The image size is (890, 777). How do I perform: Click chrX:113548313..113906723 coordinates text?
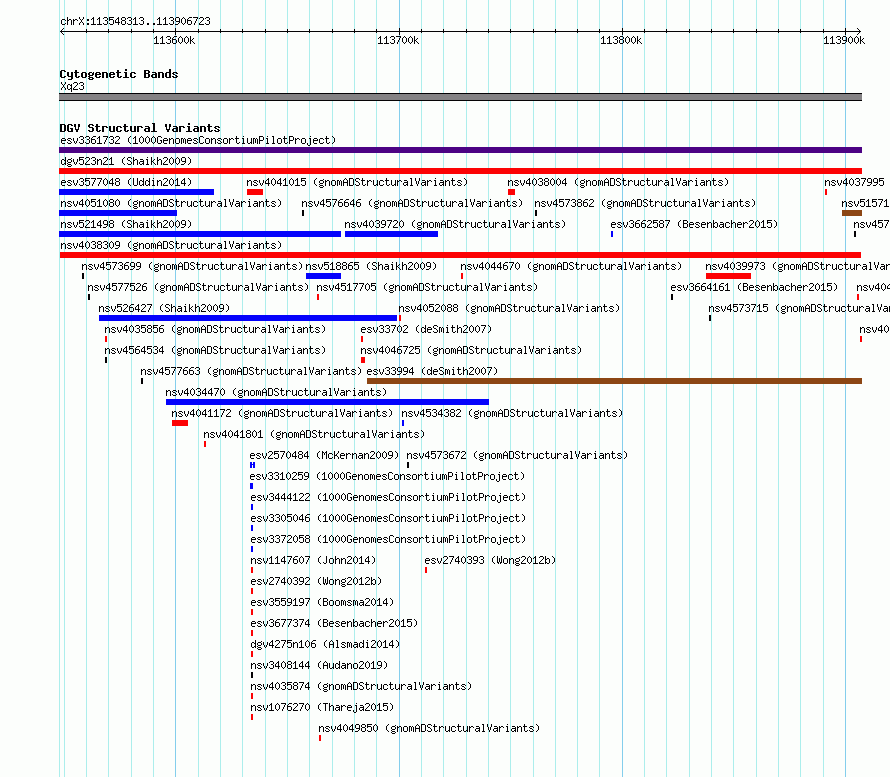135,21
